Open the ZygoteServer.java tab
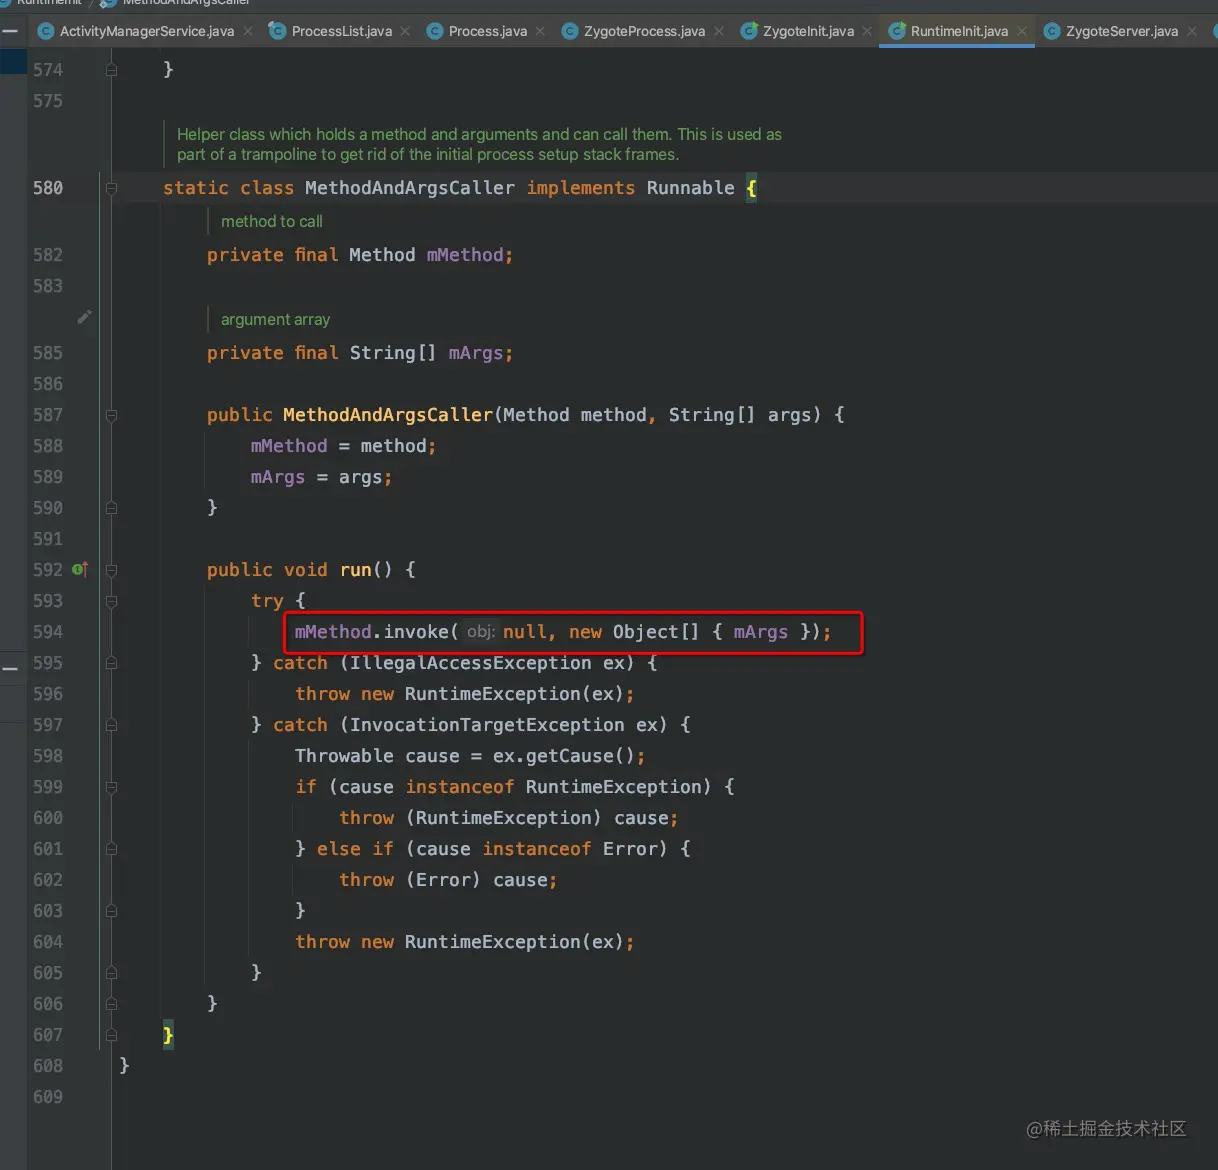 (x=1121, y=31)
